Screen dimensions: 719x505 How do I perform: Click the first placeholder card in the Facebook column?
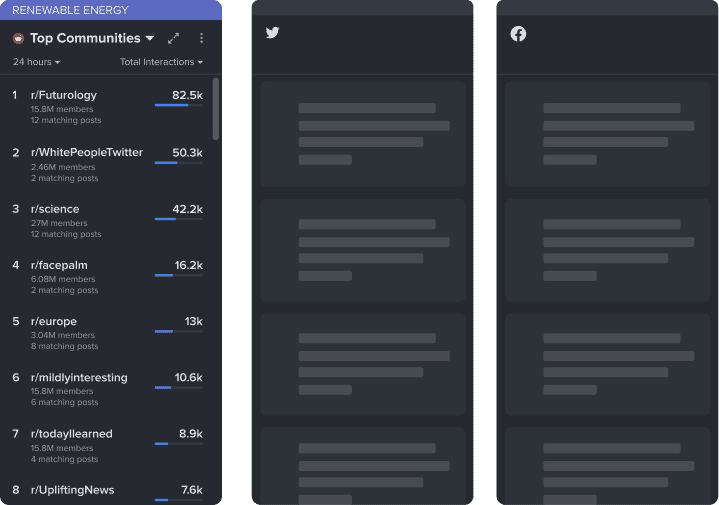click(608, 134)
